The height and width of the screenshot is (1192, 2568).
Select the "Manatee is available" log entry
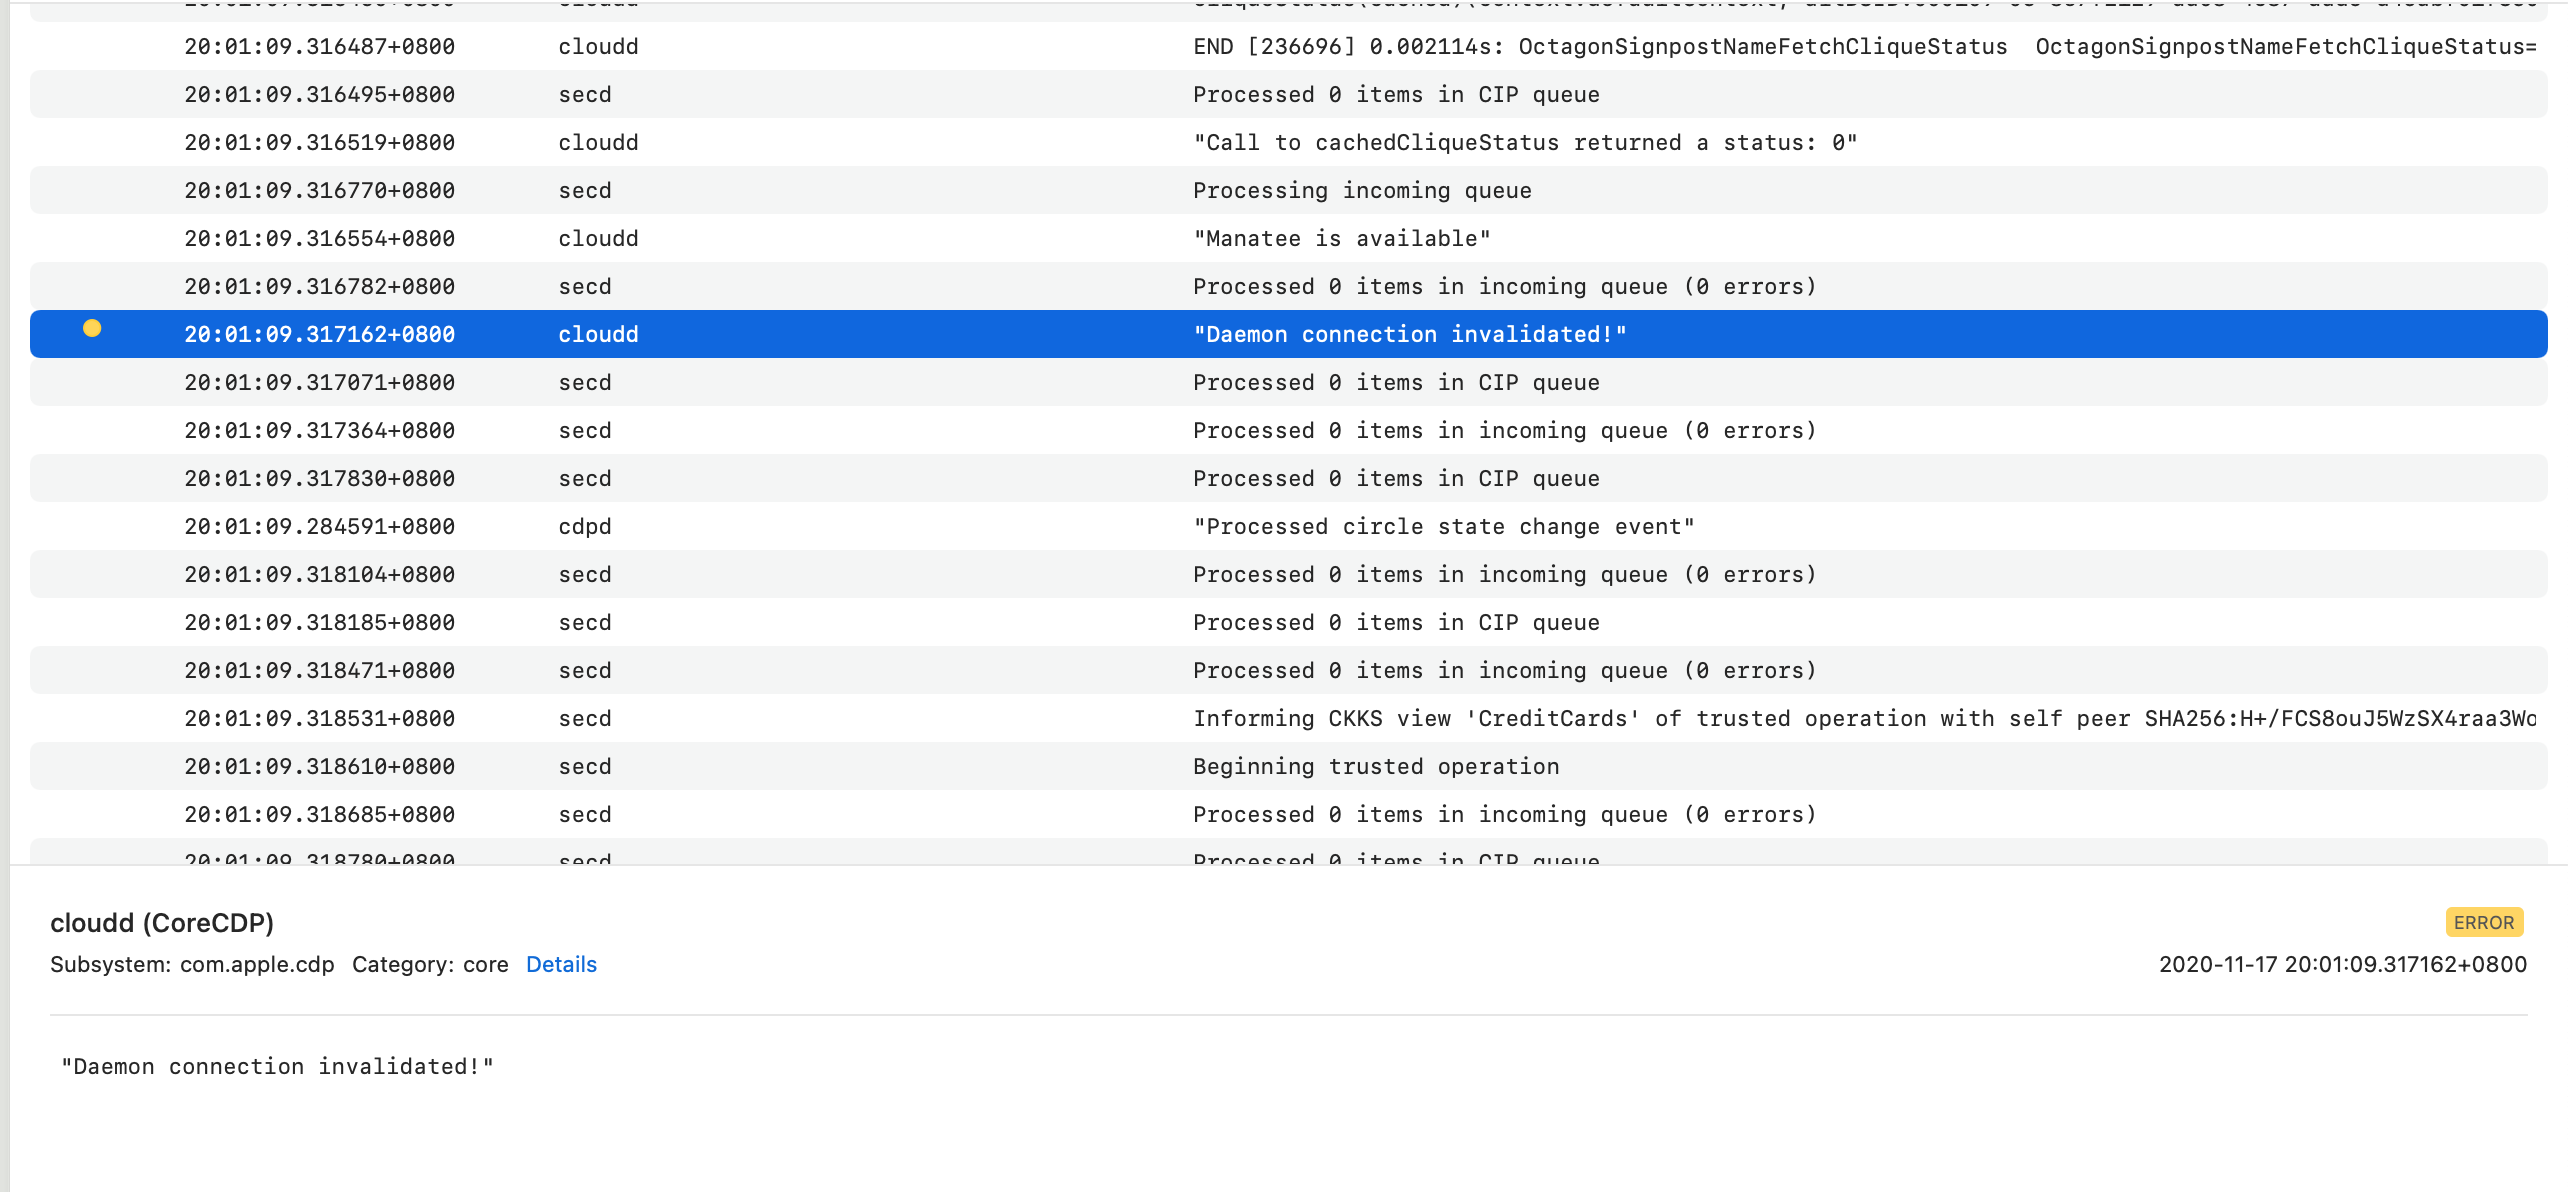click(x=1340, y=238)
